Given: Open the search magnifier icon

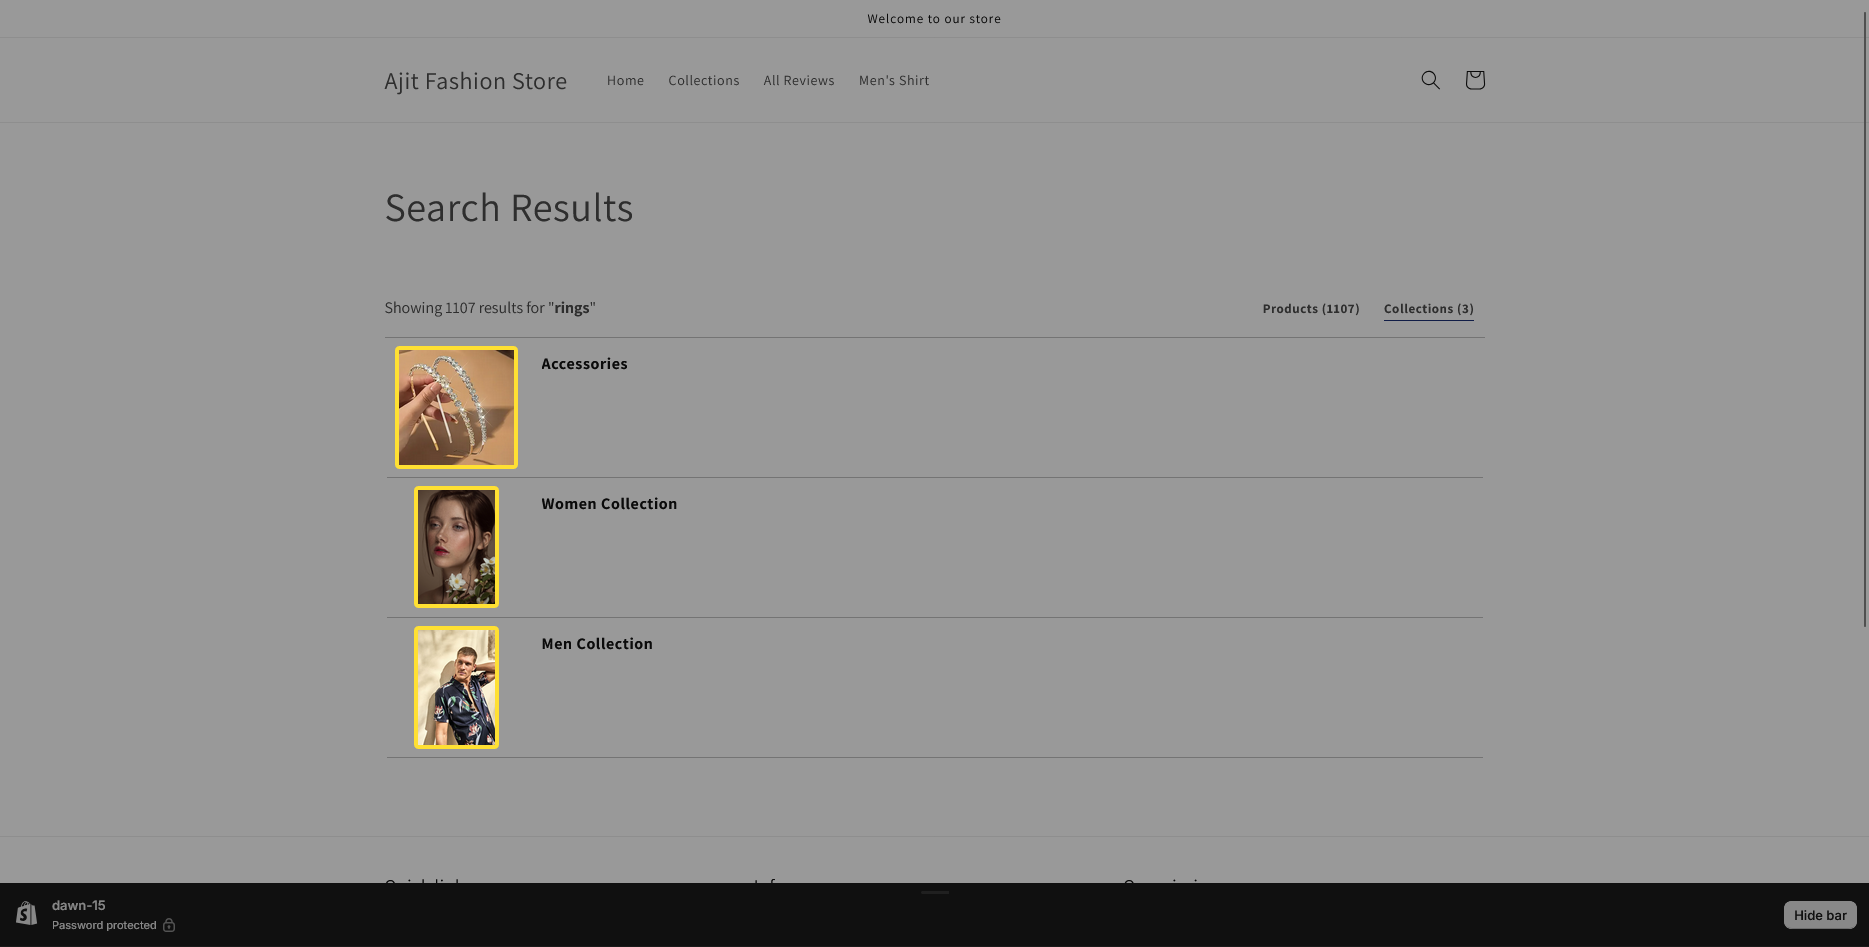Looking at the screenshot, I should point(1430,80).
